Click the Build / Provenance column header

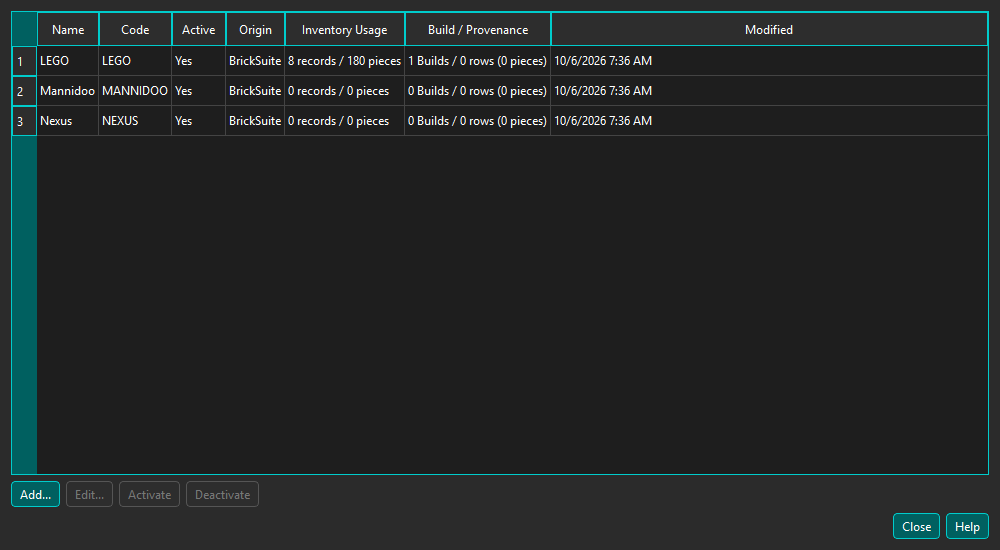coord(478,29)
